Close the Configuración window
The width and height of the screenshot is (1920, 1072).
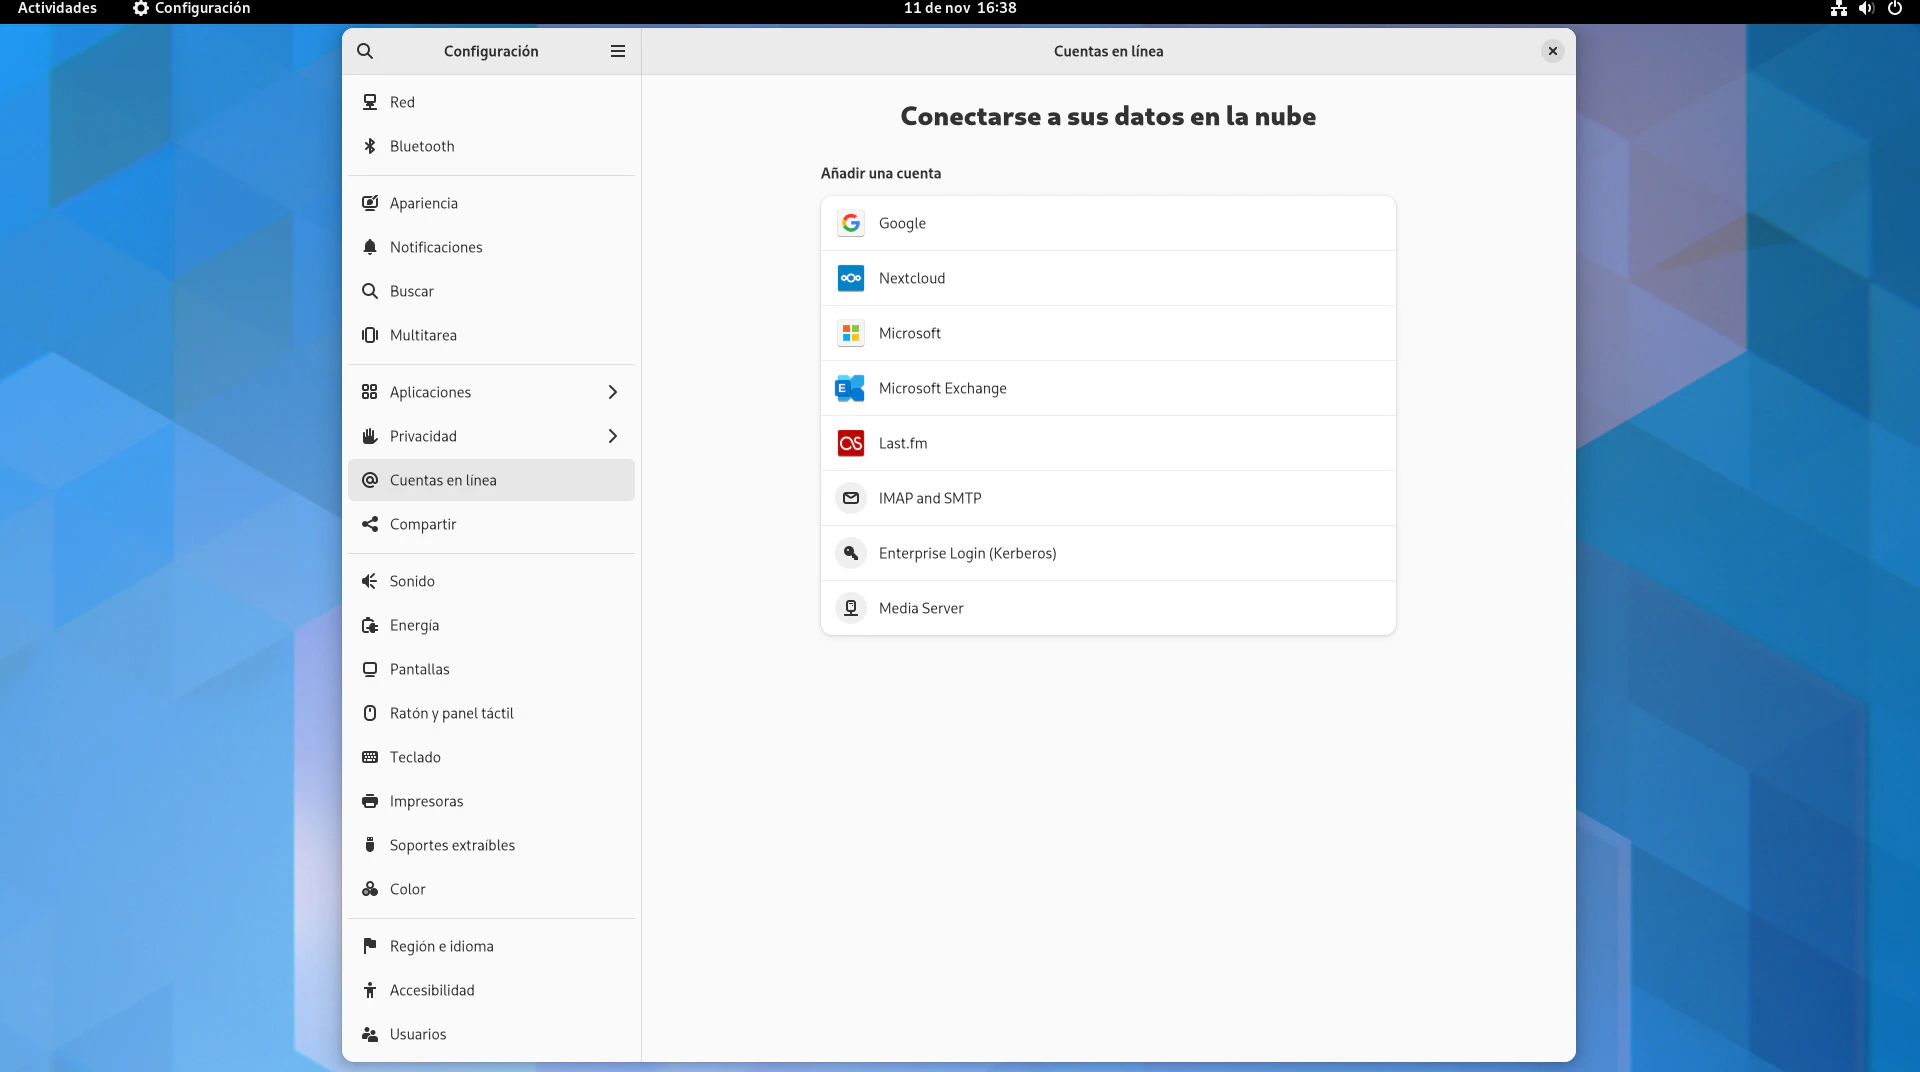pyautogui.click(x=1552, y=51)
